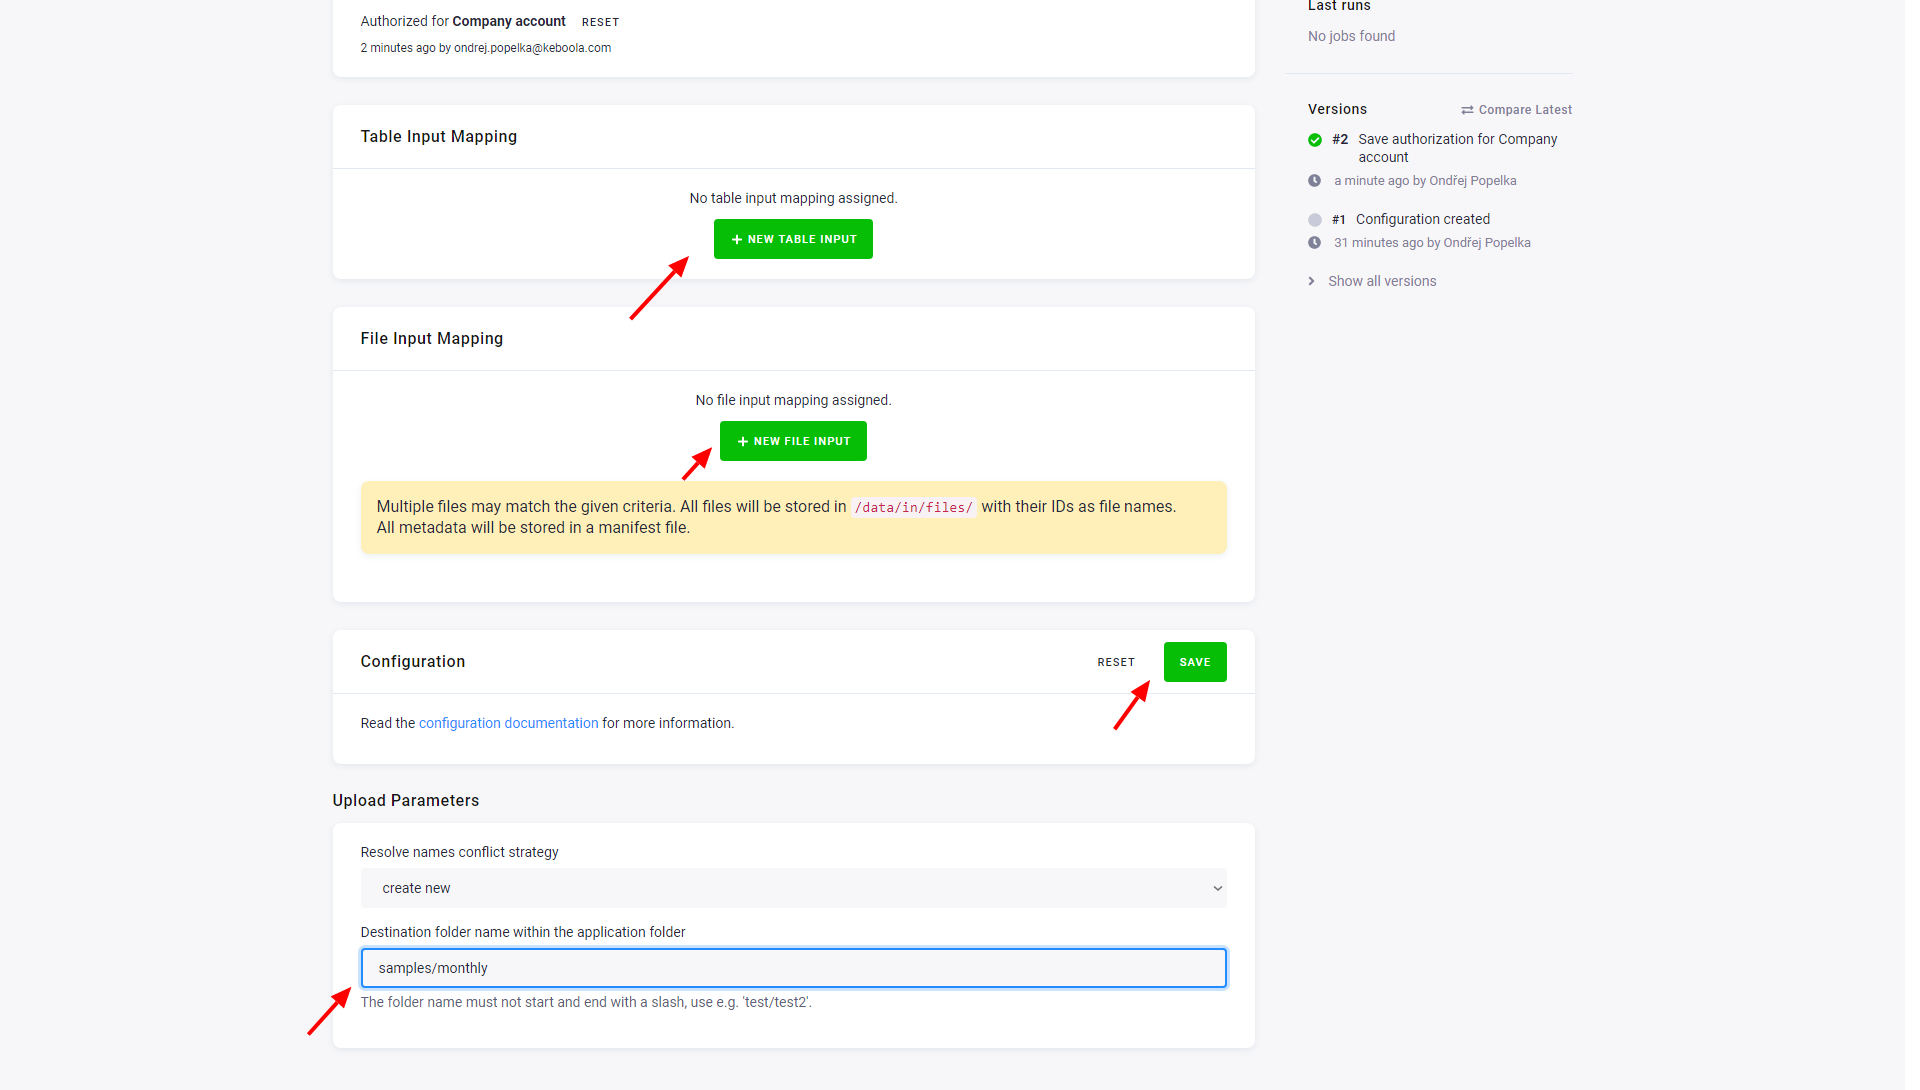Click the 'No jobs found' text

[1352, 36]
